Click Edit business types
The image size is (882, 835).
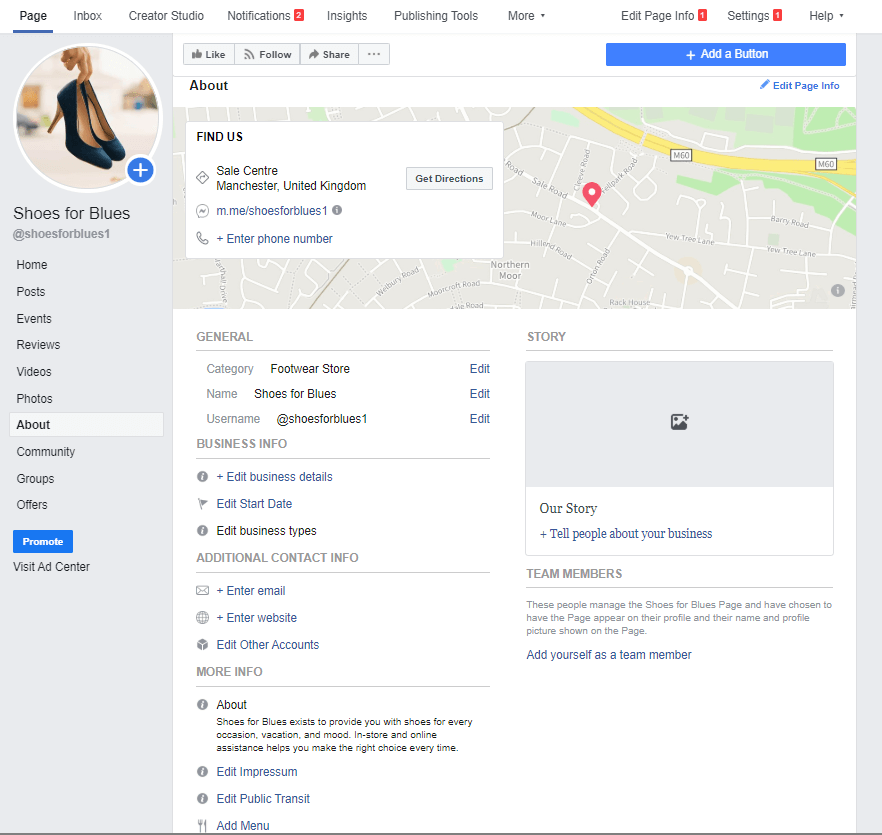point(267,531)
